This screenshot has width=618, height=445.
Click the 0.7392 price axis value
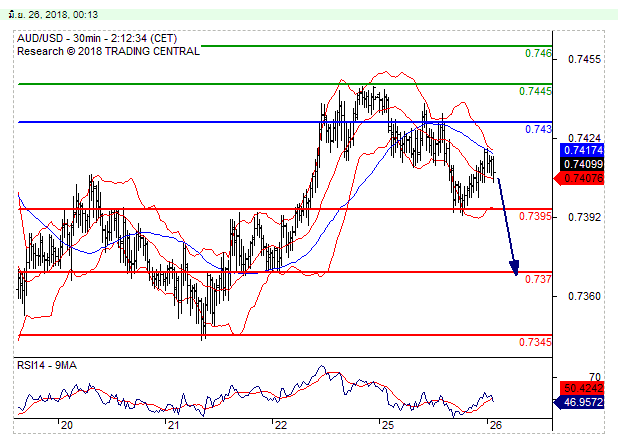pyautogui.click(x=584, y=217)
